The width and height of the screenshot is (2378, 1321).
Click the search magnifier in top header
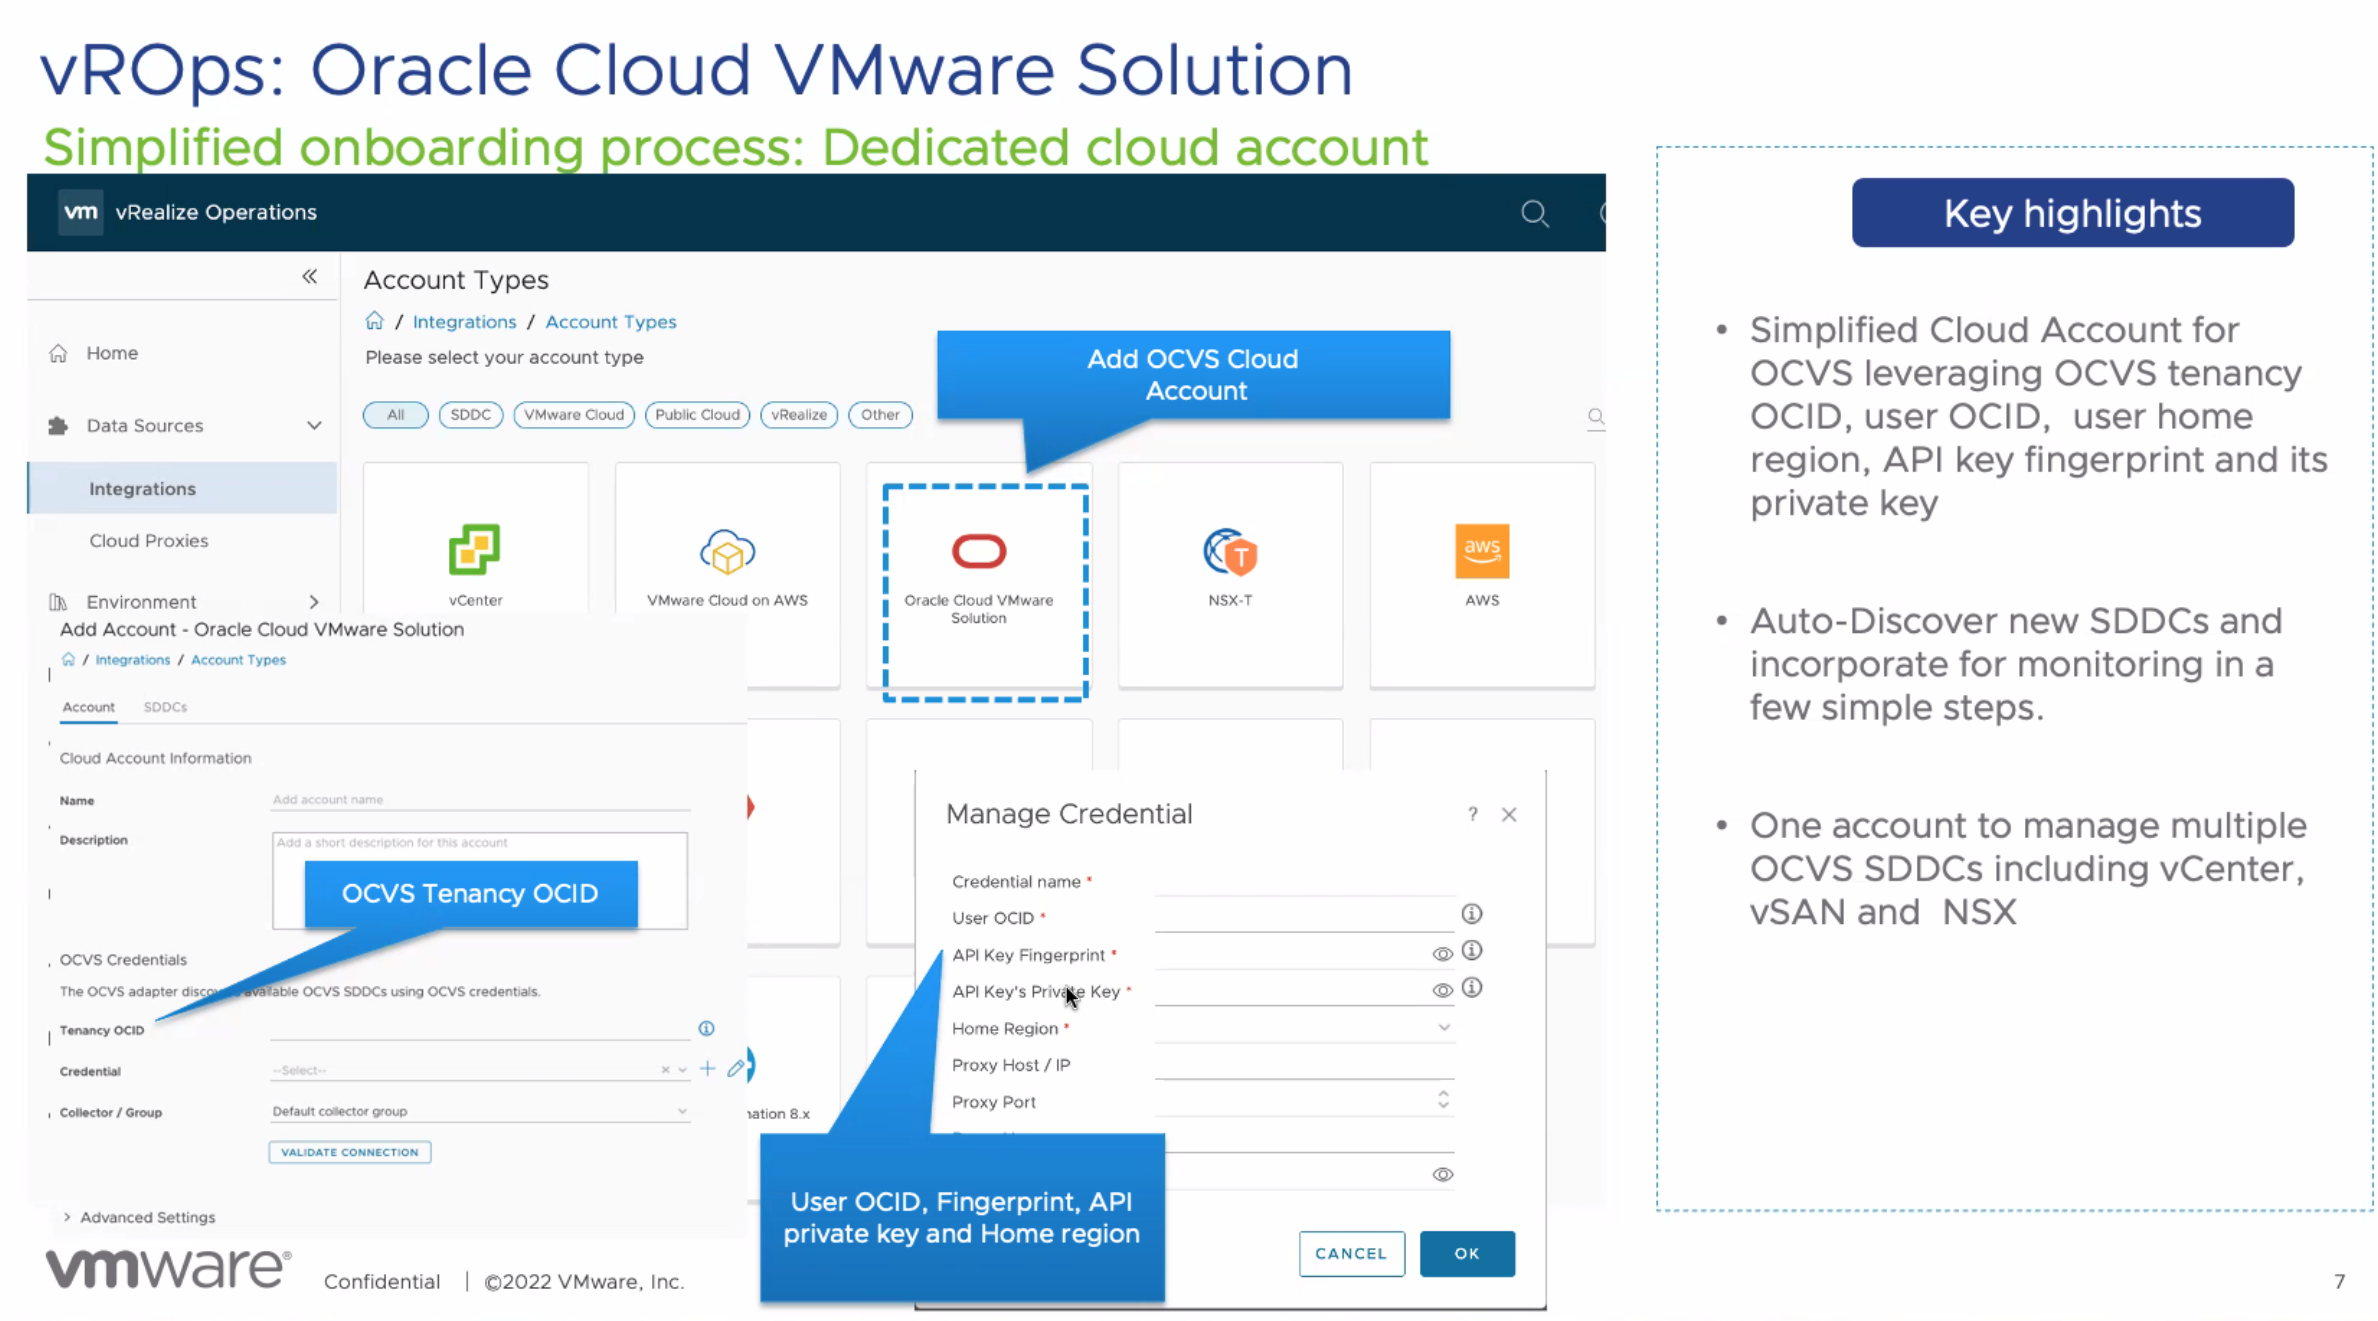1534,213
